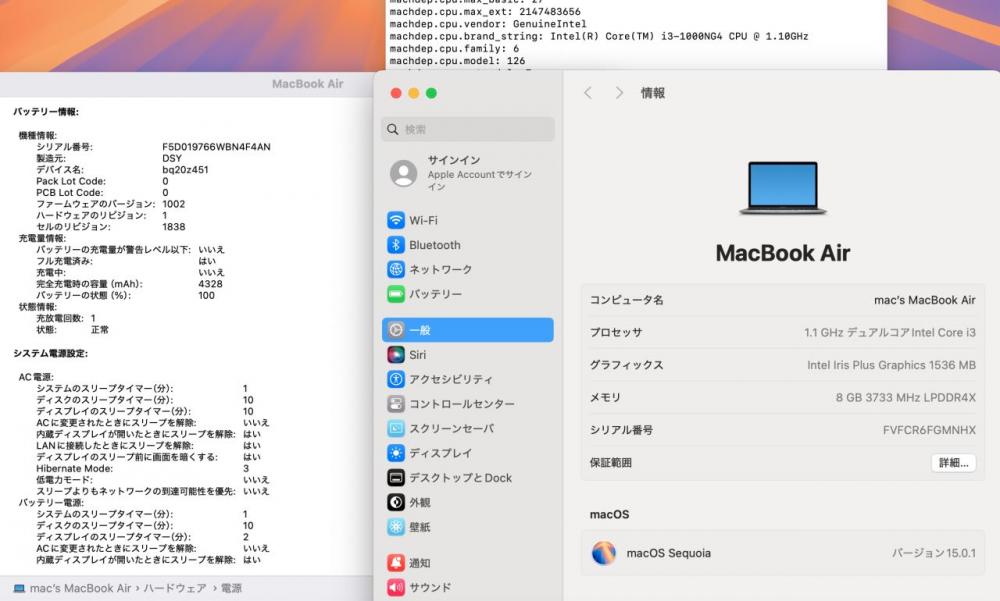Click memory value 8 GB 3733 MHz LPDDR4X
This screenshot has height=601, width=1000.
906,397
